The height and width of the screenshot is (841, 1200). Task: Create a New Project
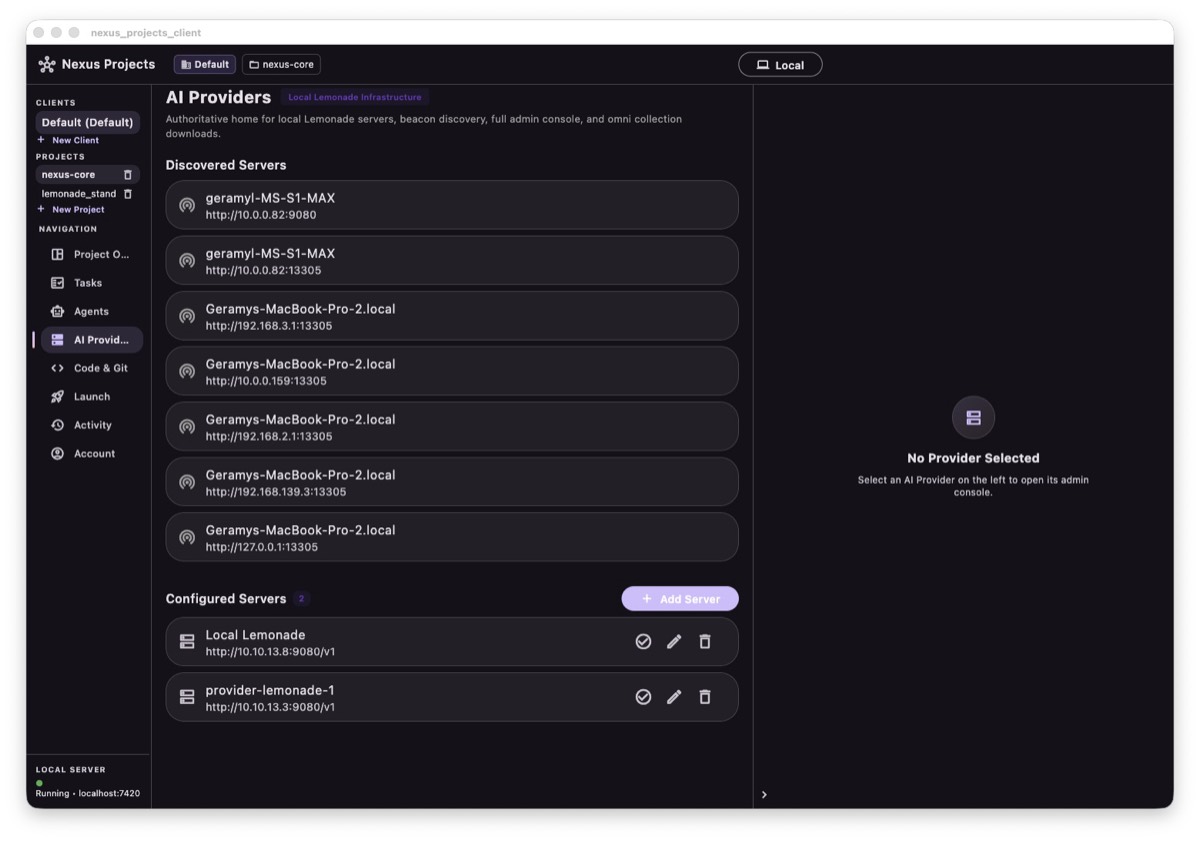click(71, 210)
